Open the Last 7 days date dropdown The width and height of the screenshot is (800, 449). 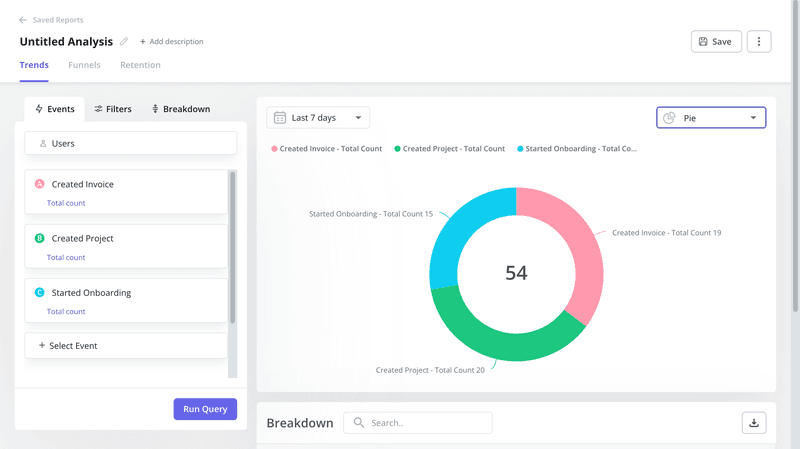(318, 118)
